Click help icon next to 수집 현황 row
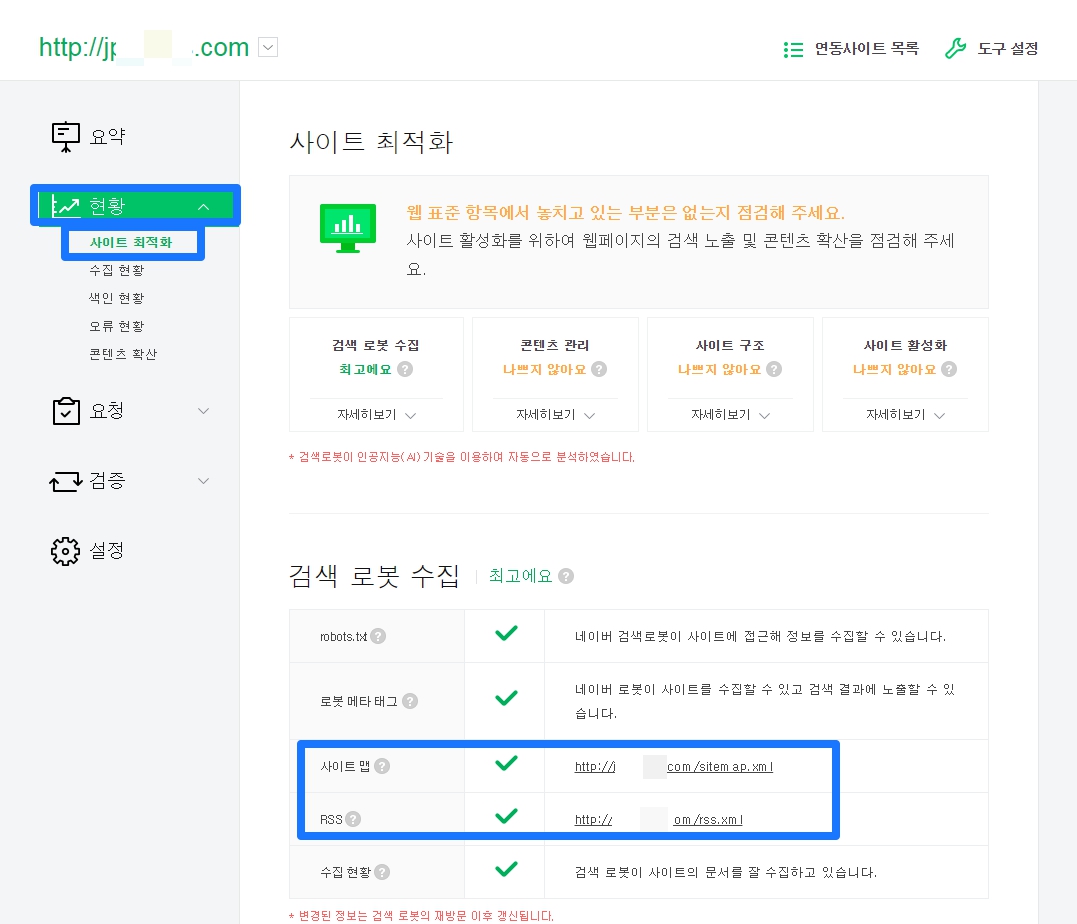The width and height of the screenshot is (1077, 924). tap(382, 872)
